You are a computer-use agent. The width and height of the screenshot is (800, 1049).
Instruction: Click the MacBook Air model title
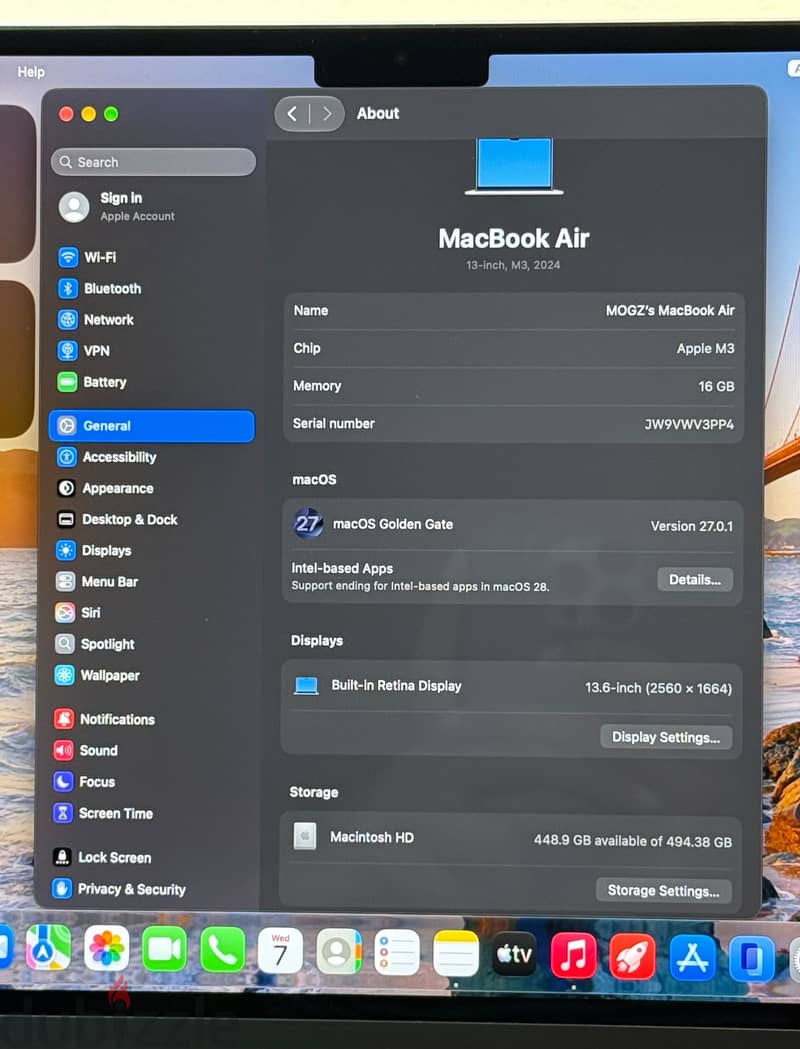[514, 238]
